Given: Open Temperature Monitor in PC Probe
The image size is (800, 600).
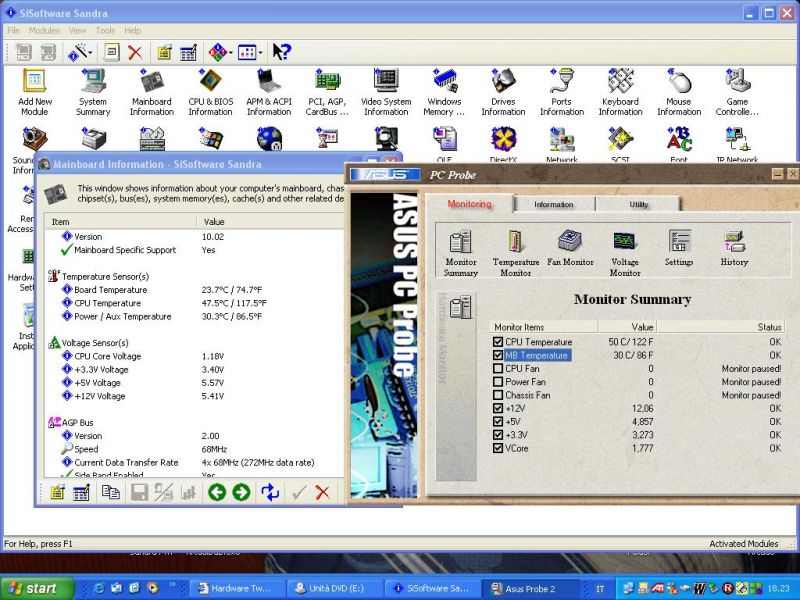Looking at the screenshot, I should pos(515,253).
